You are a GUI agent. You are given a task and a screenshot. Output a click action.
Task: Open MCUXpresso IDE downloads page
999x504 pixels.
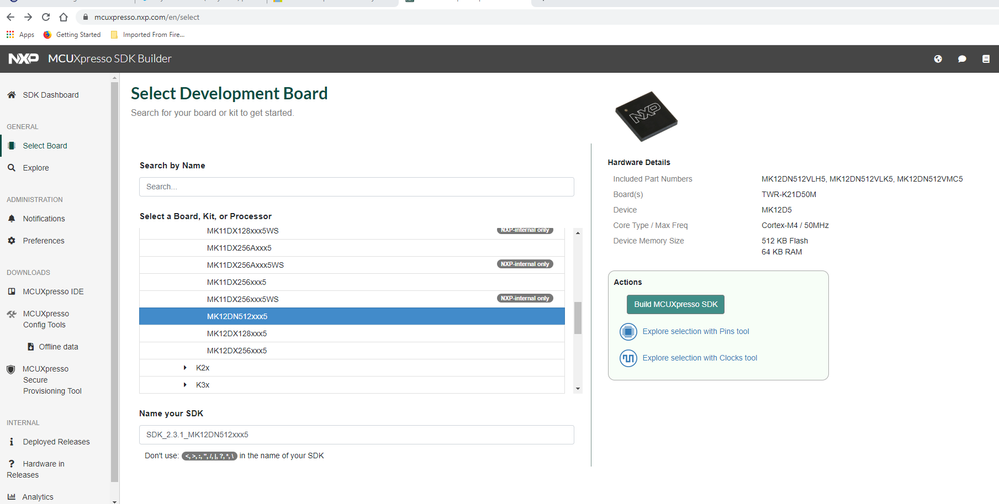pyautogui.click(x=53, y=292)
